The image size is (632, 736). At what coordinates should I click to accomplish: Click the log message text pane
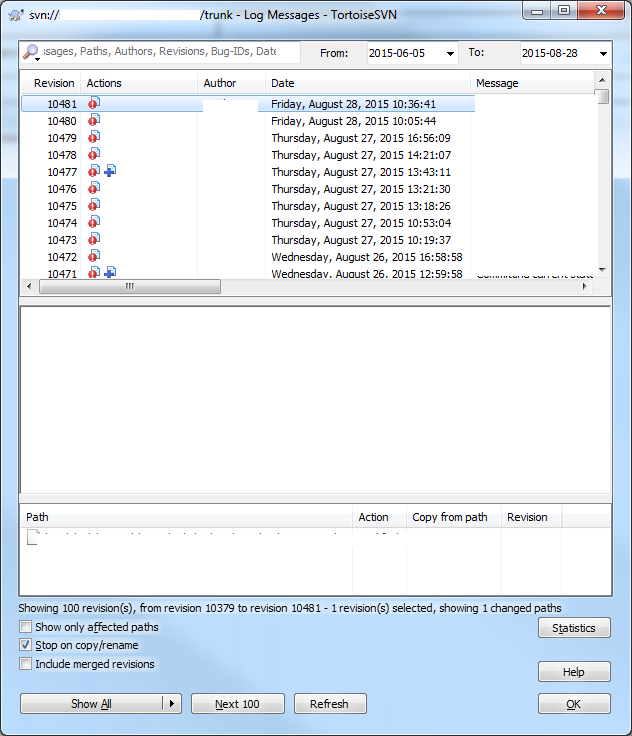(315, 399)
